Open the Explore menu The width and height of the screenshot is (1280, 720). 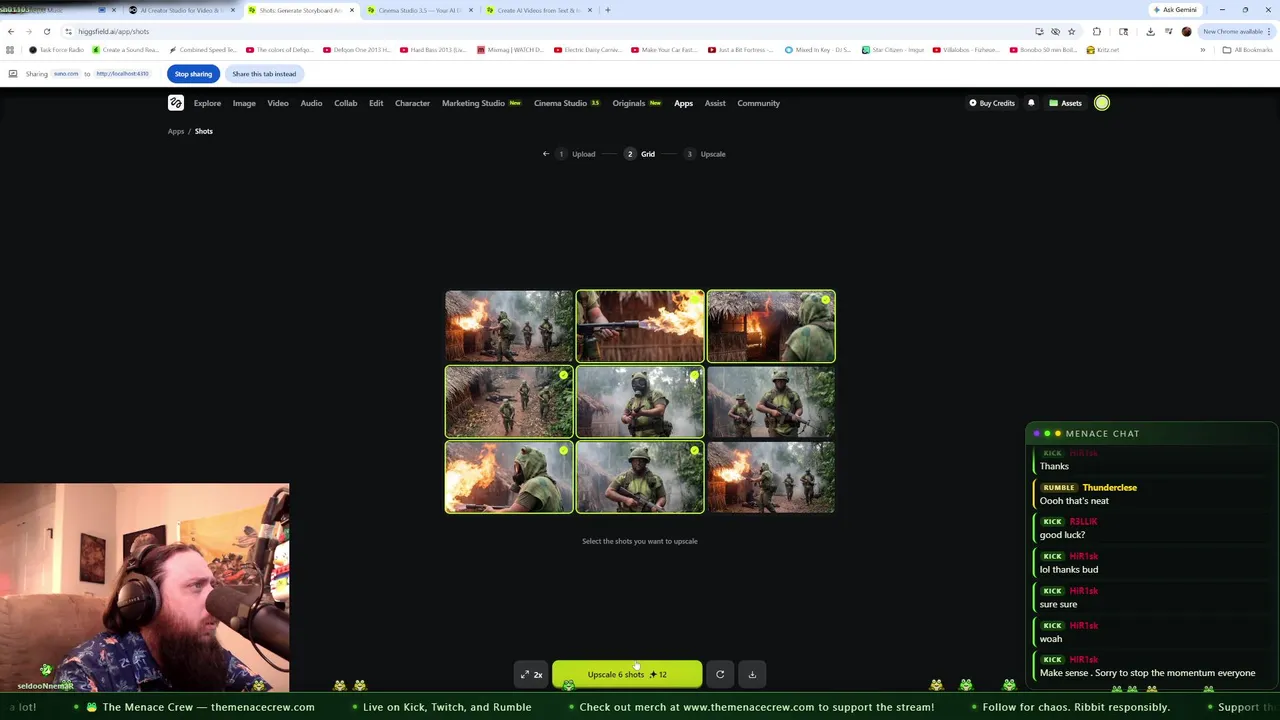[207, 103]
